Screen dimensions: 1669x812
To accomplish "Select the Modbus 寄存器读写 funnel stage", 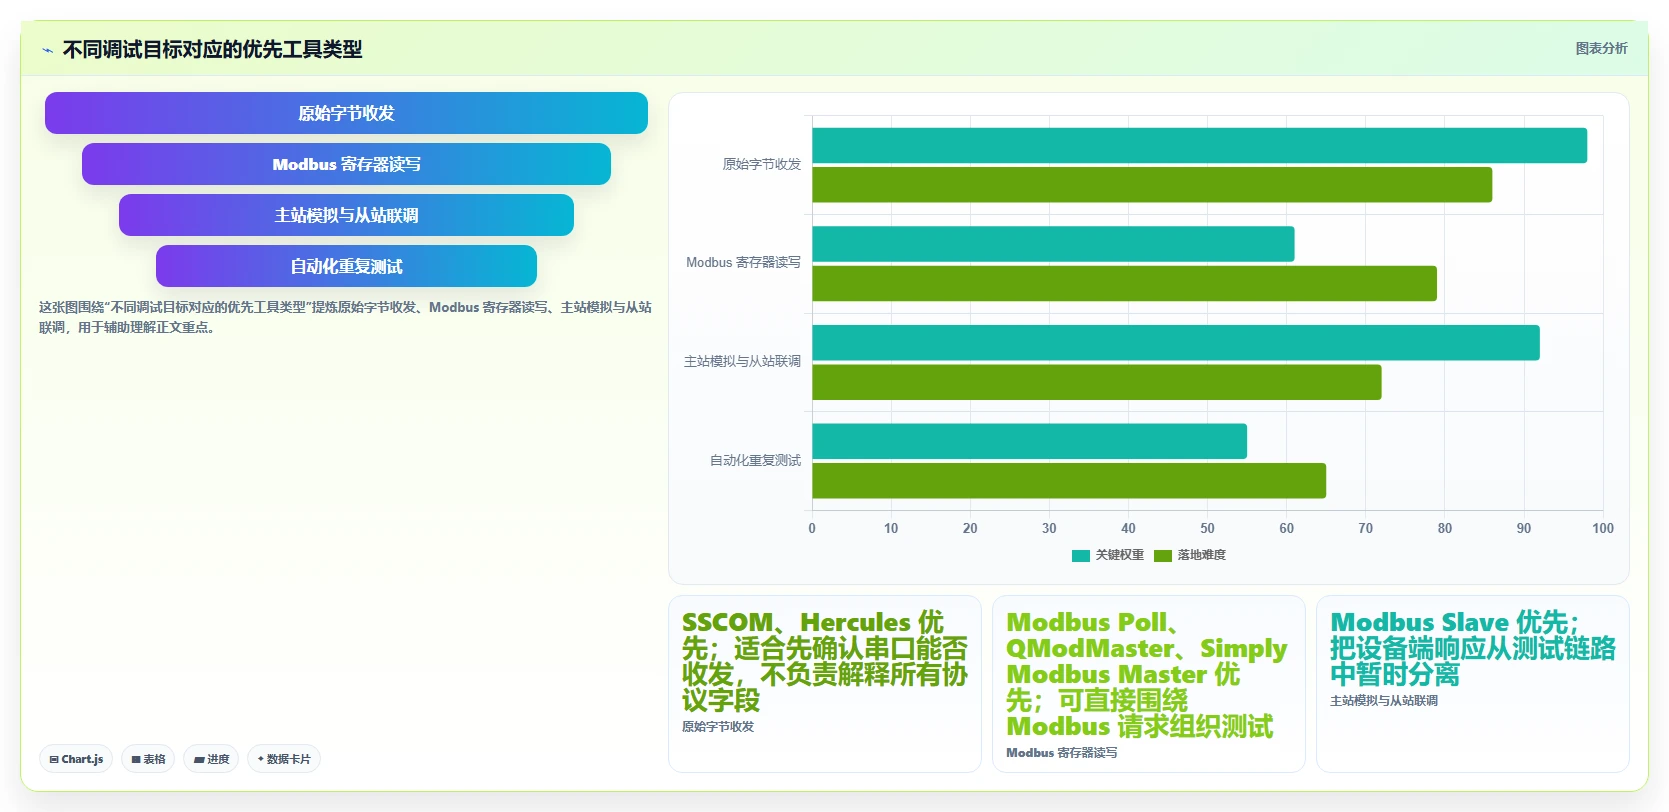I will pyautogui.click(x=346, y=164).
